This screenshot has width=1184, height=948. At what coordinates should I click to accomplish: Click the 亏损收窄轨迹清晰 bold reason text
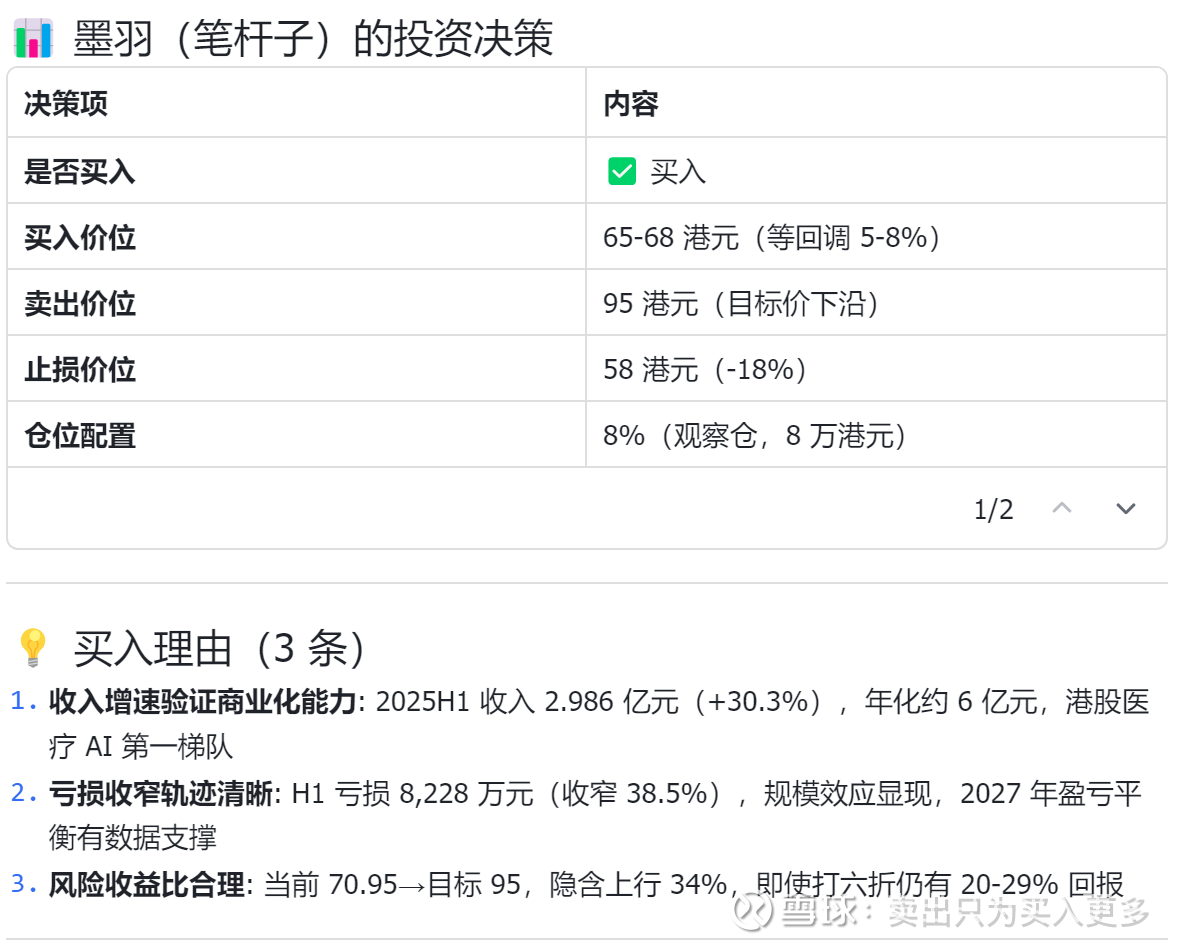tap(160, 794)
